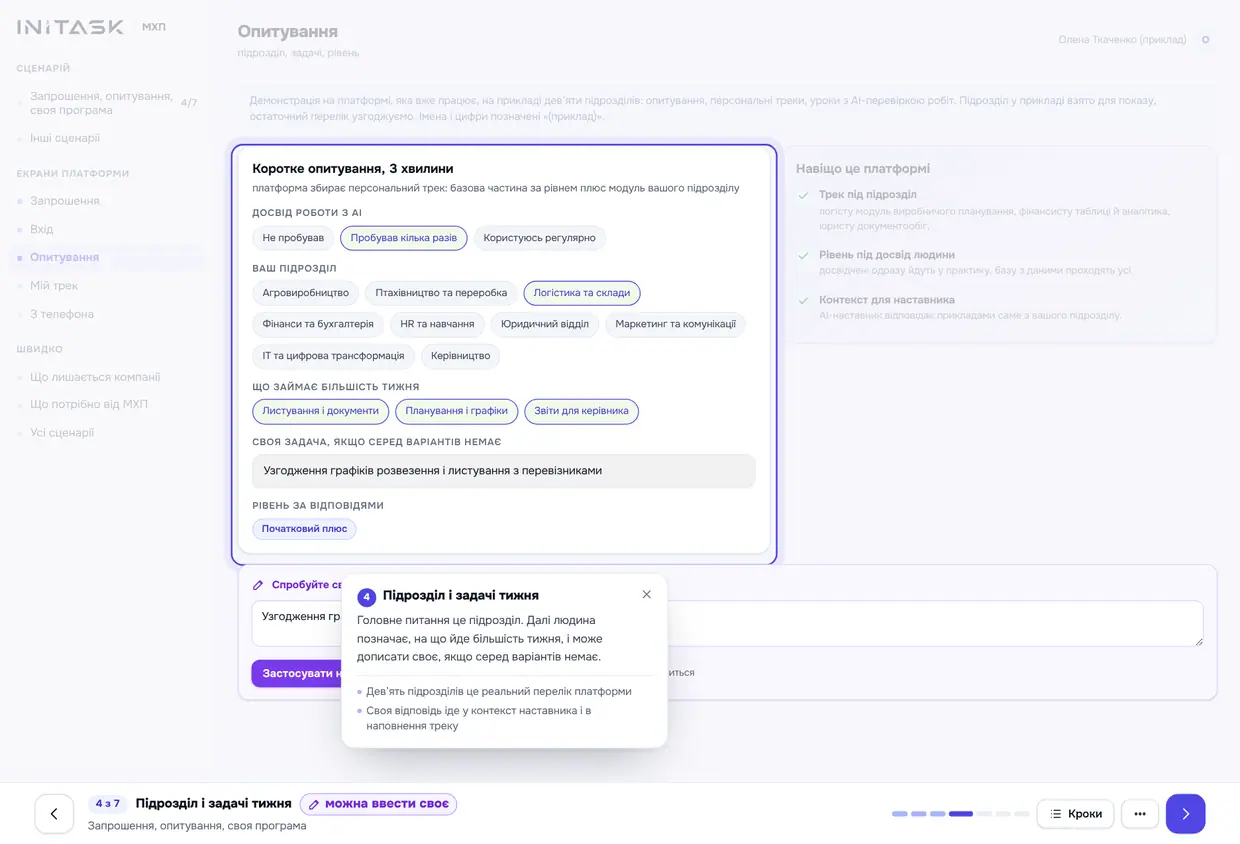Image resolution: width=1240 pixels, height=844 pixels.
Task: Click the Застосувати button
Action: pyautogui.click(x=297, y=673)
